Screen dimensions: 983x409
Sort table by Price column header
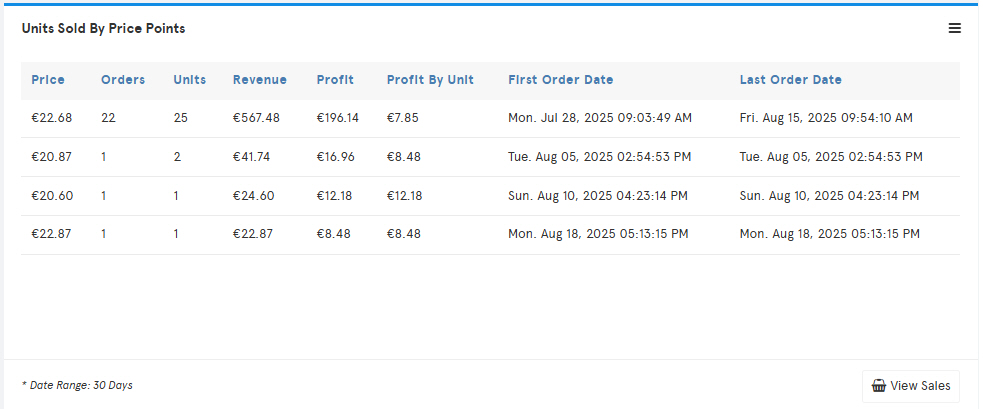tap(48, 80)
